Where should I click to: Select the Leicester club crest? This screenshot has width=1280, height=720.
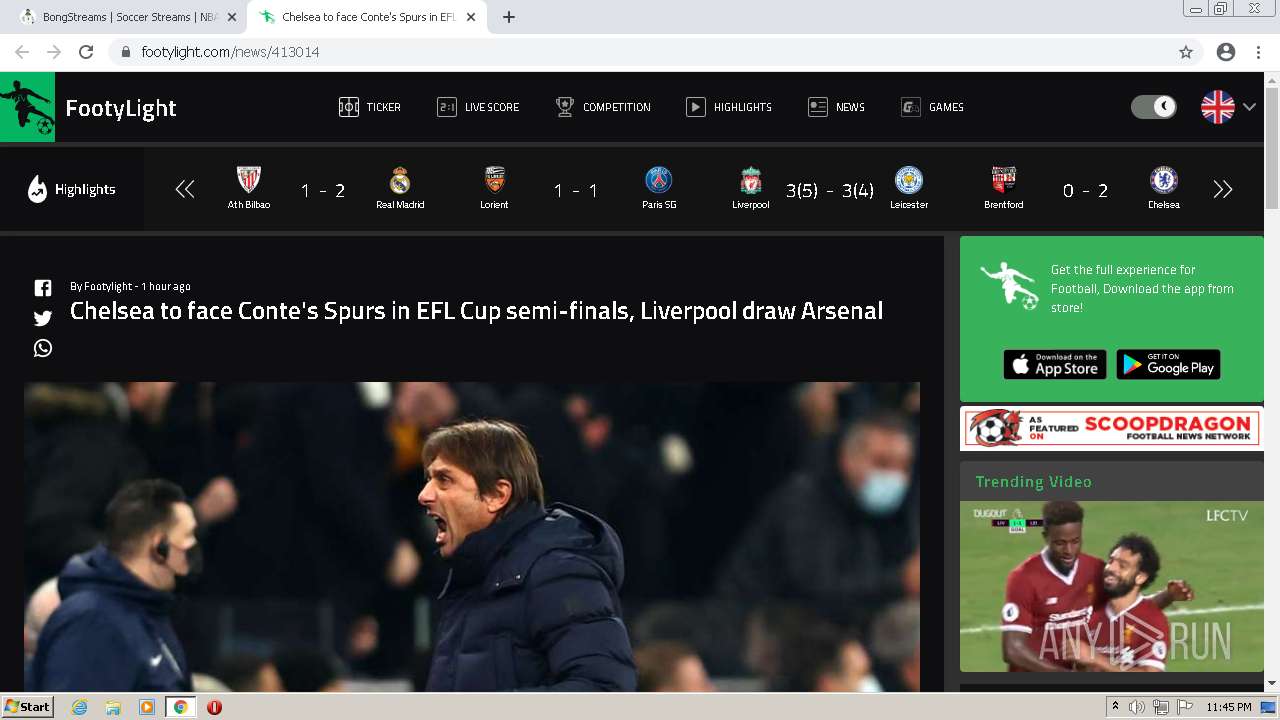tap(908, 180)
